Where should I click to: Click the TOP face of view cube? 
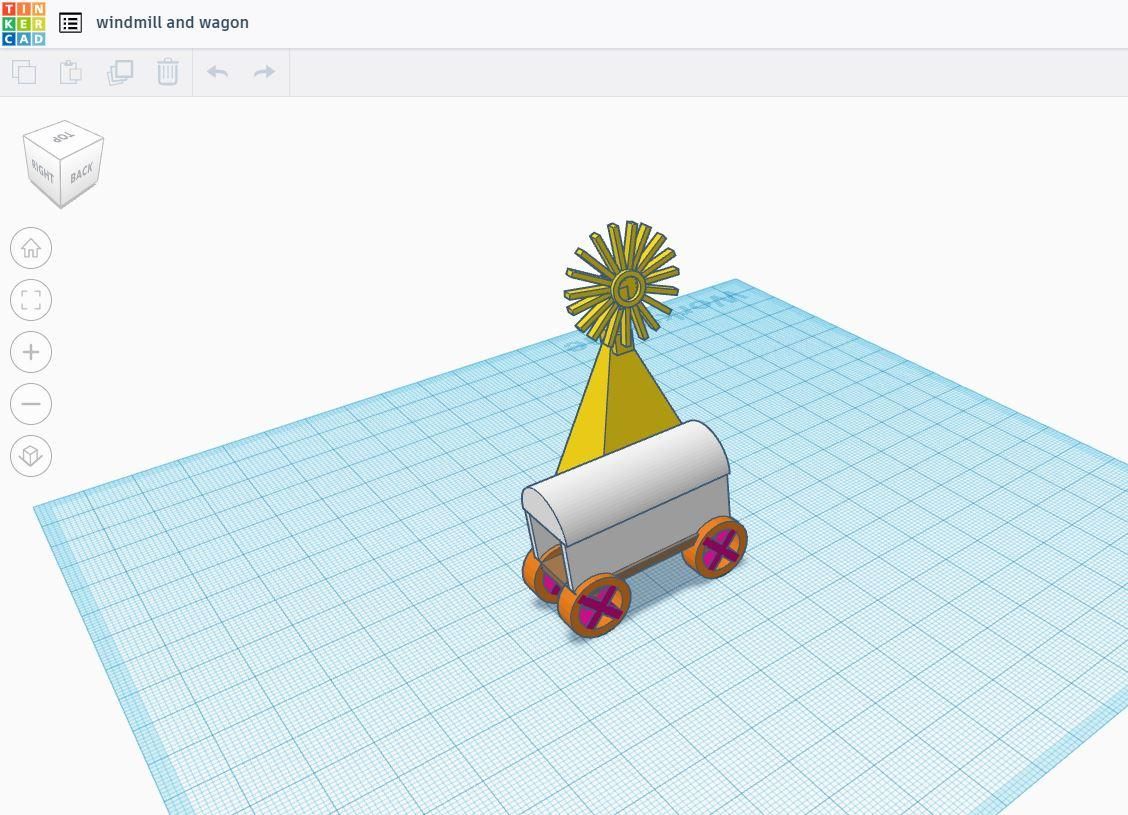click(63, 136)
